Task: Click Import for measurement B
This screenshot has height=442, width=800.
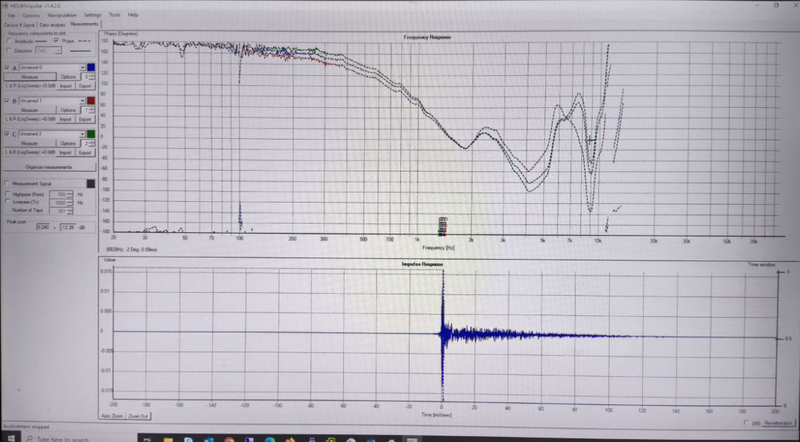Action: 66,119
